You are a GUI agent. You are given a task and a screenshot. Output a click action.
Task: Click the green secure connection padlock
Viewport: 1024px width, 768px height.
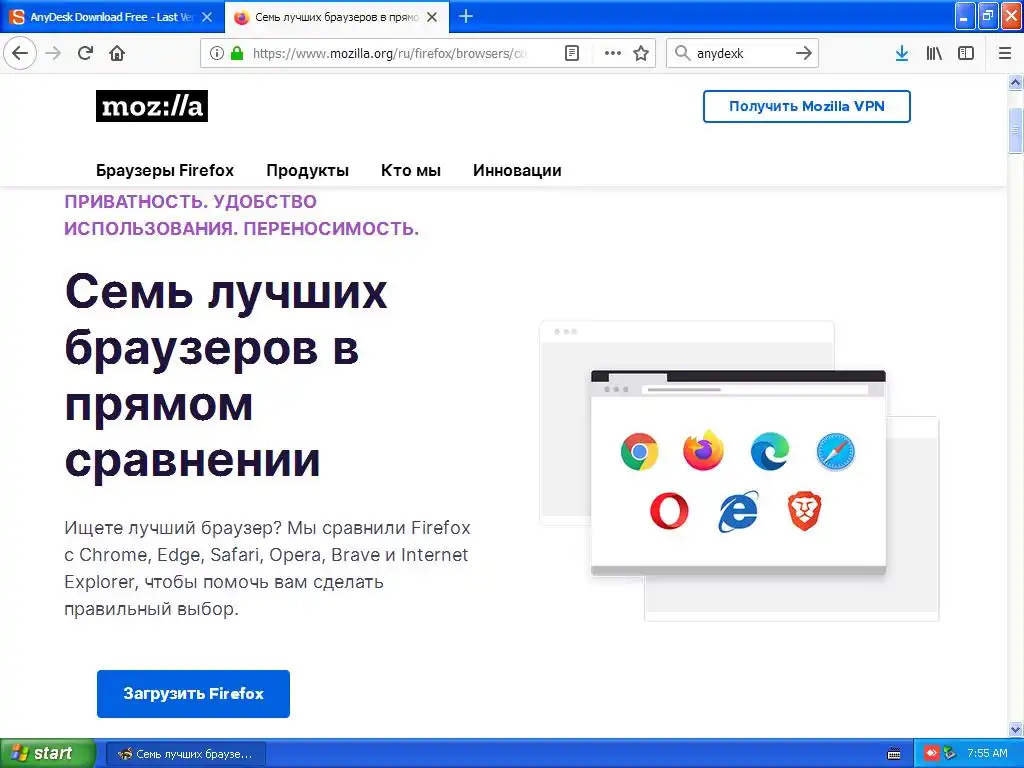(x=237, y=53)
